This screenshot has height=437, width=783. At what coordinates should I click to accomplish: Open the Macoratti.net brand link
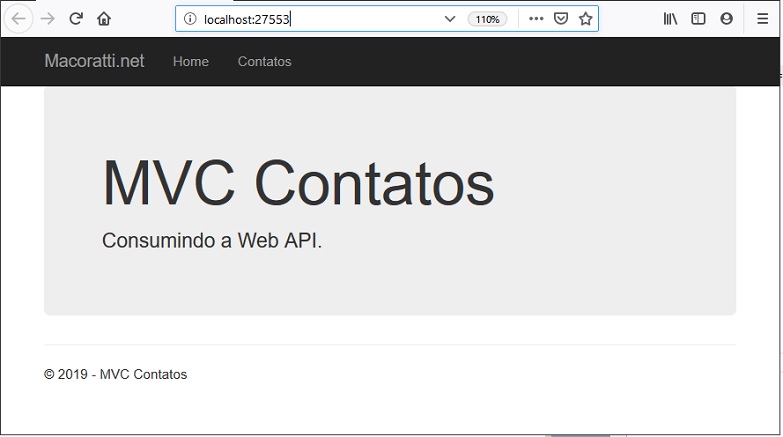[94, 61]
